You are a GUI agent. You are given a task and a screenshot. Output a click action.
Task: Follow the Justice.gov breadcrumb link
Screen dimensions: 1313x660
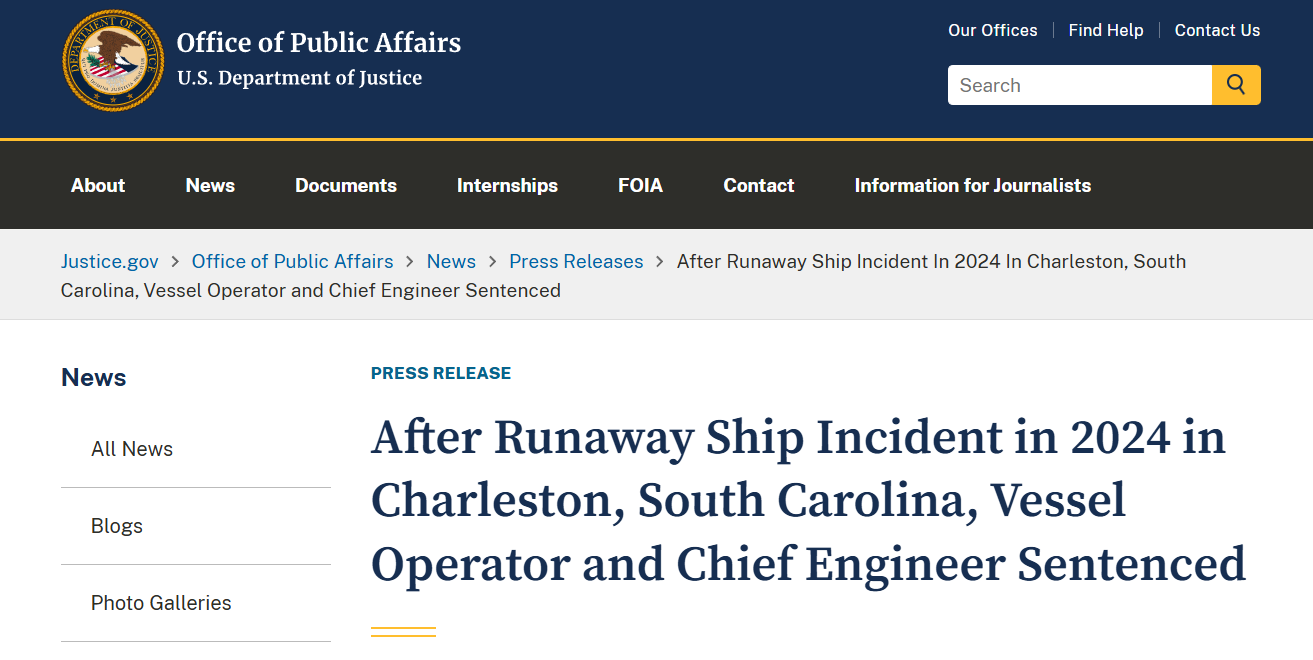point(110,261)
